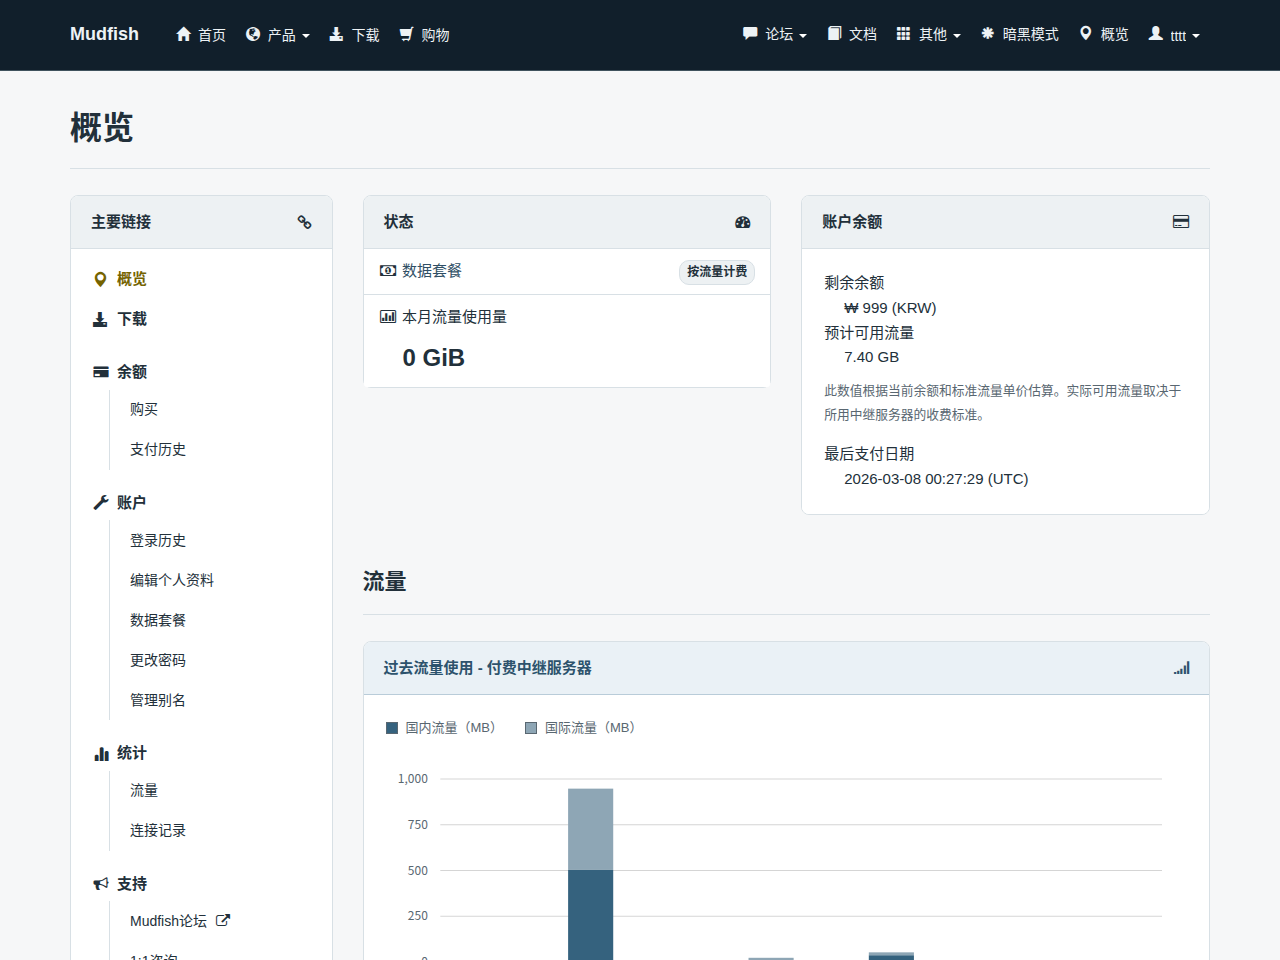Open 下载 in the top navbar

click(355, 35)
